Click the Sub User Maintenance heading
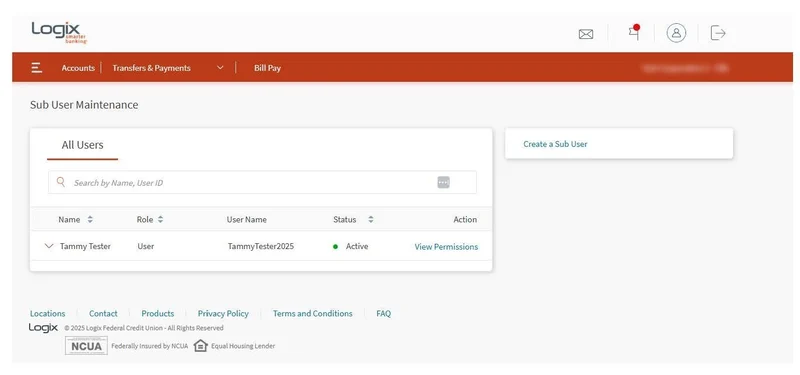The image size is (800, 375). click(84, 105)
